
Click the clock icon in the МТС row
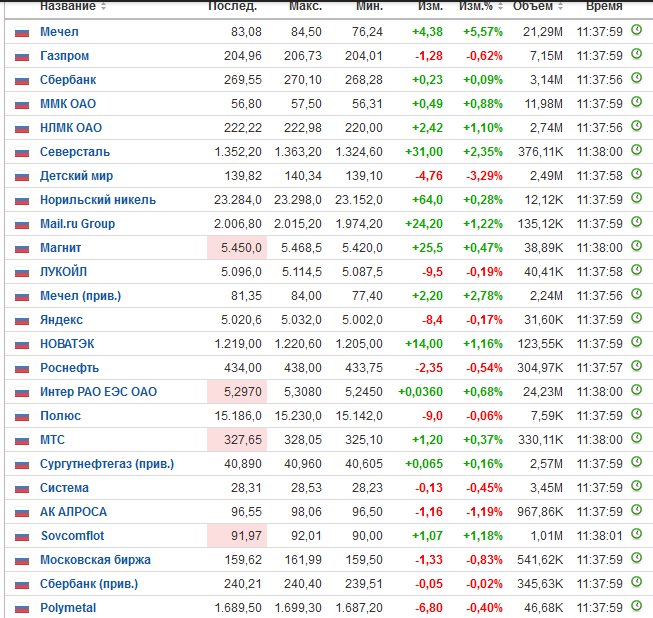click(636, 438)
